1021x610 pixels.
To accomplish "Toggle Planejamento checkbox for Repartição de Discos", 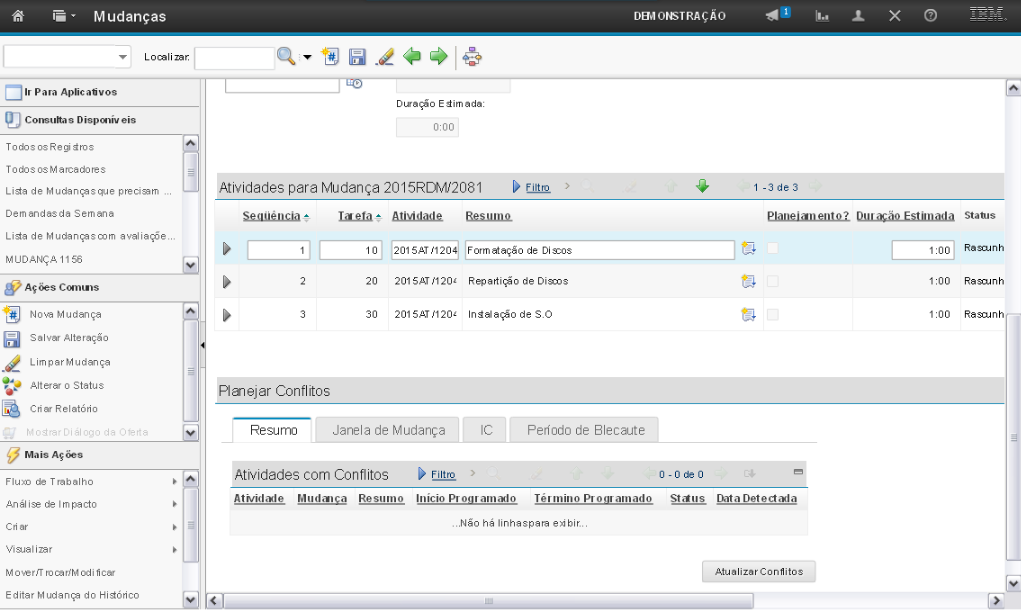I will coord(774,282).
